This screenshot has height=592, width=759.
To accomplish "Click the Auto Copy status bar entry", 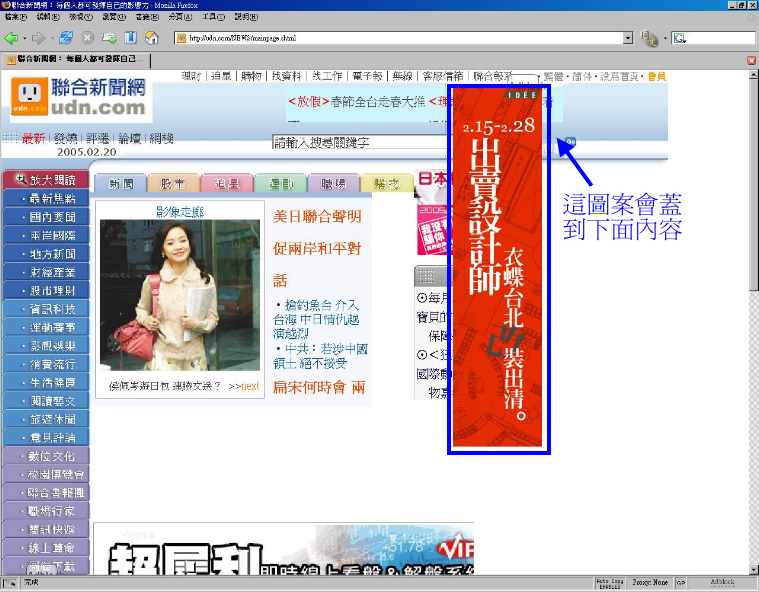I will (609, 583).
